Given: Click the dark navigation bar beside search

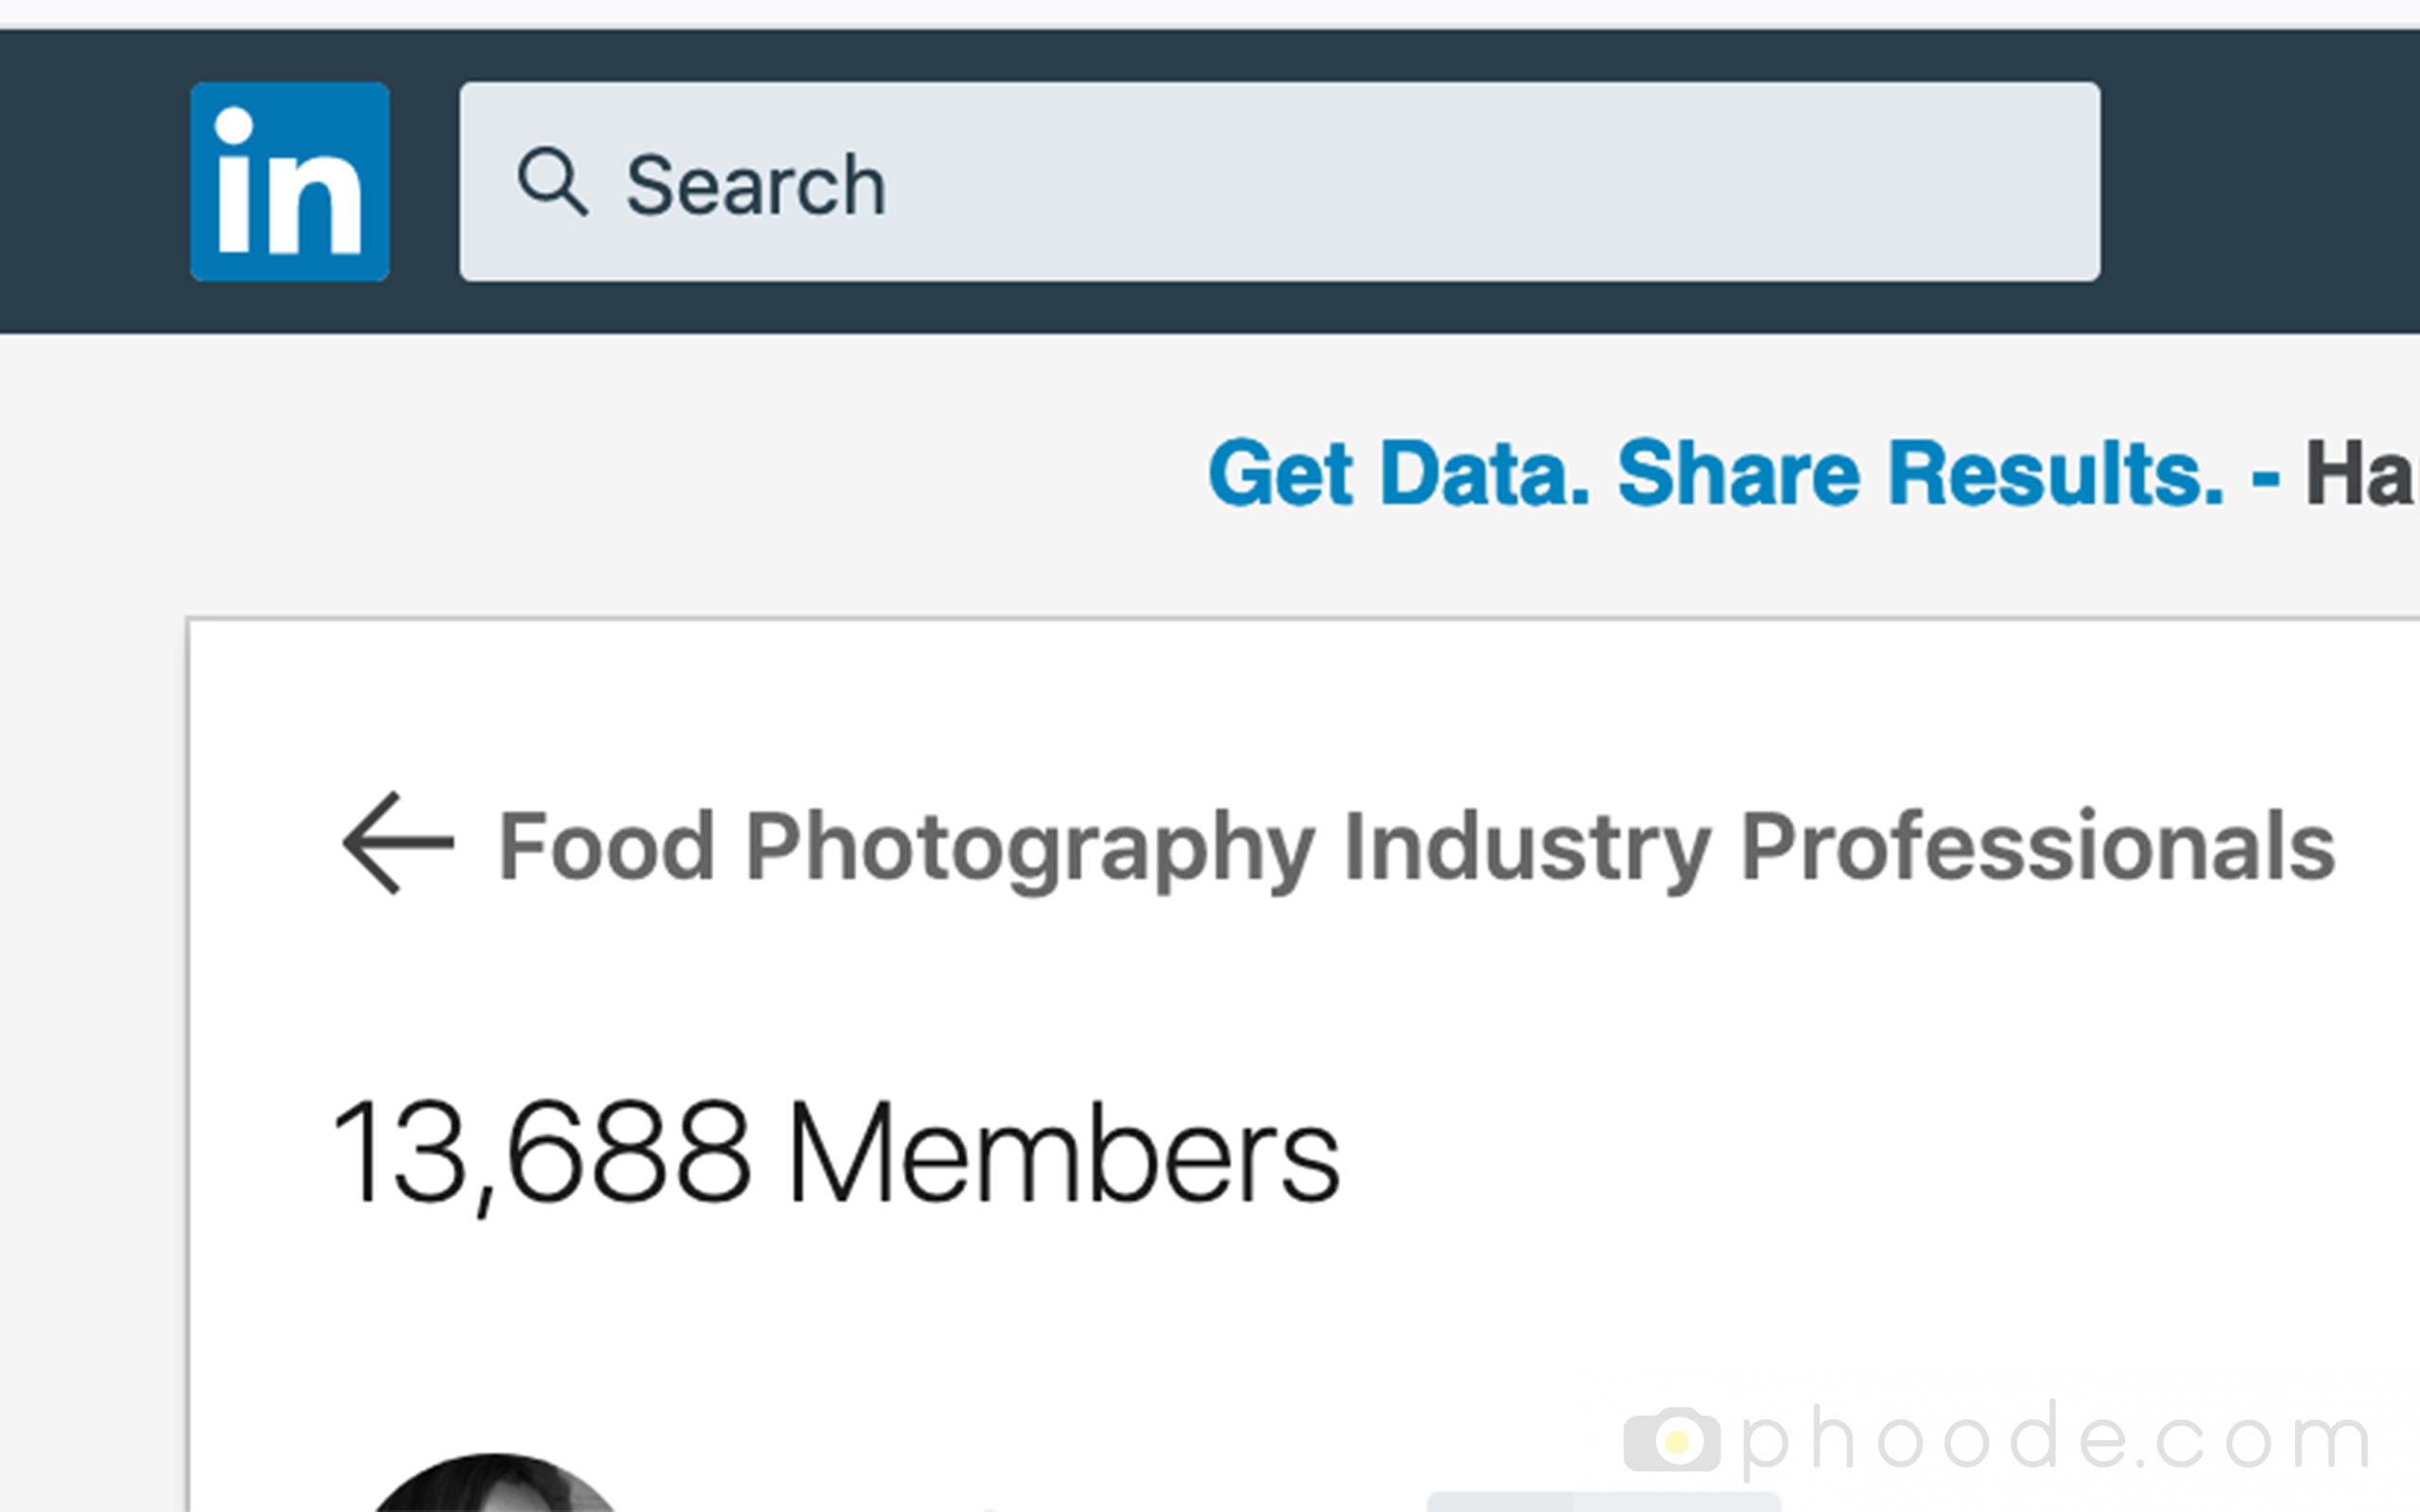Looking at the screenshot, I should (2260, 181).
